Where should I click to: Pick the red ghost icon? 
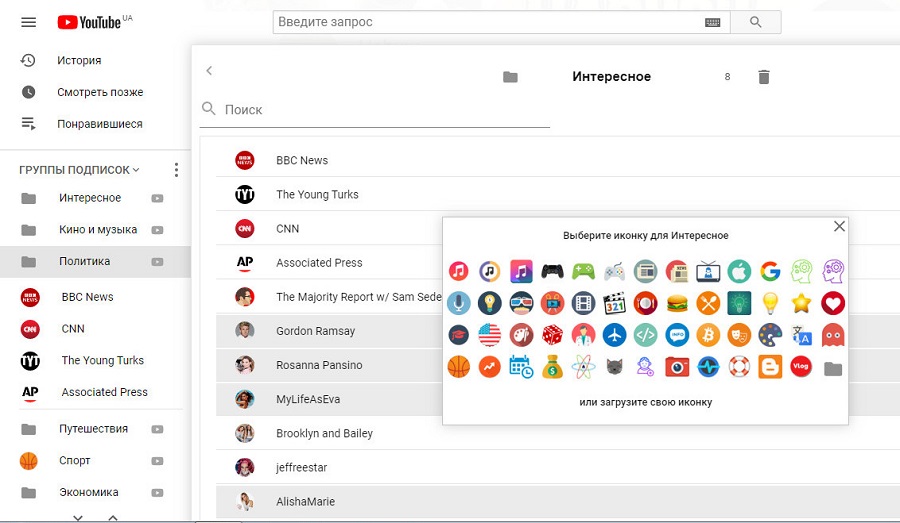pyautogui.click(x=833, y=335)
